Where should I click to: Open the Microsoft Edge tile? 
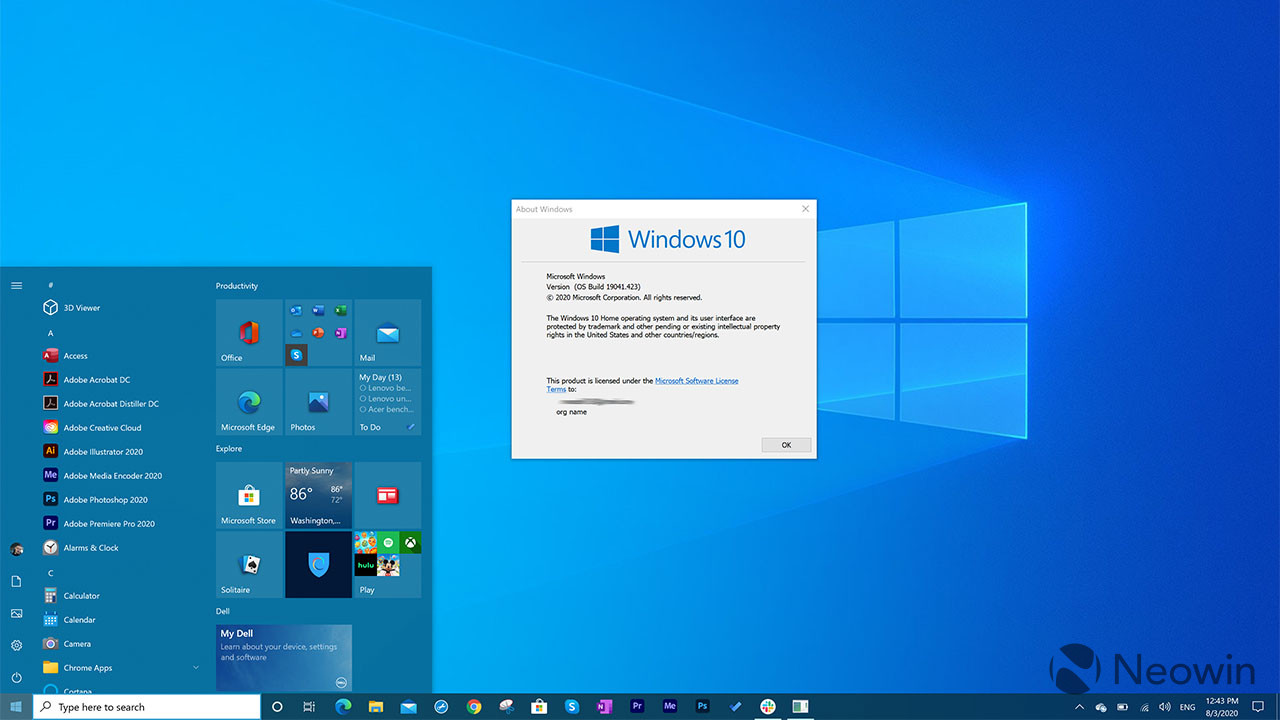249,402
